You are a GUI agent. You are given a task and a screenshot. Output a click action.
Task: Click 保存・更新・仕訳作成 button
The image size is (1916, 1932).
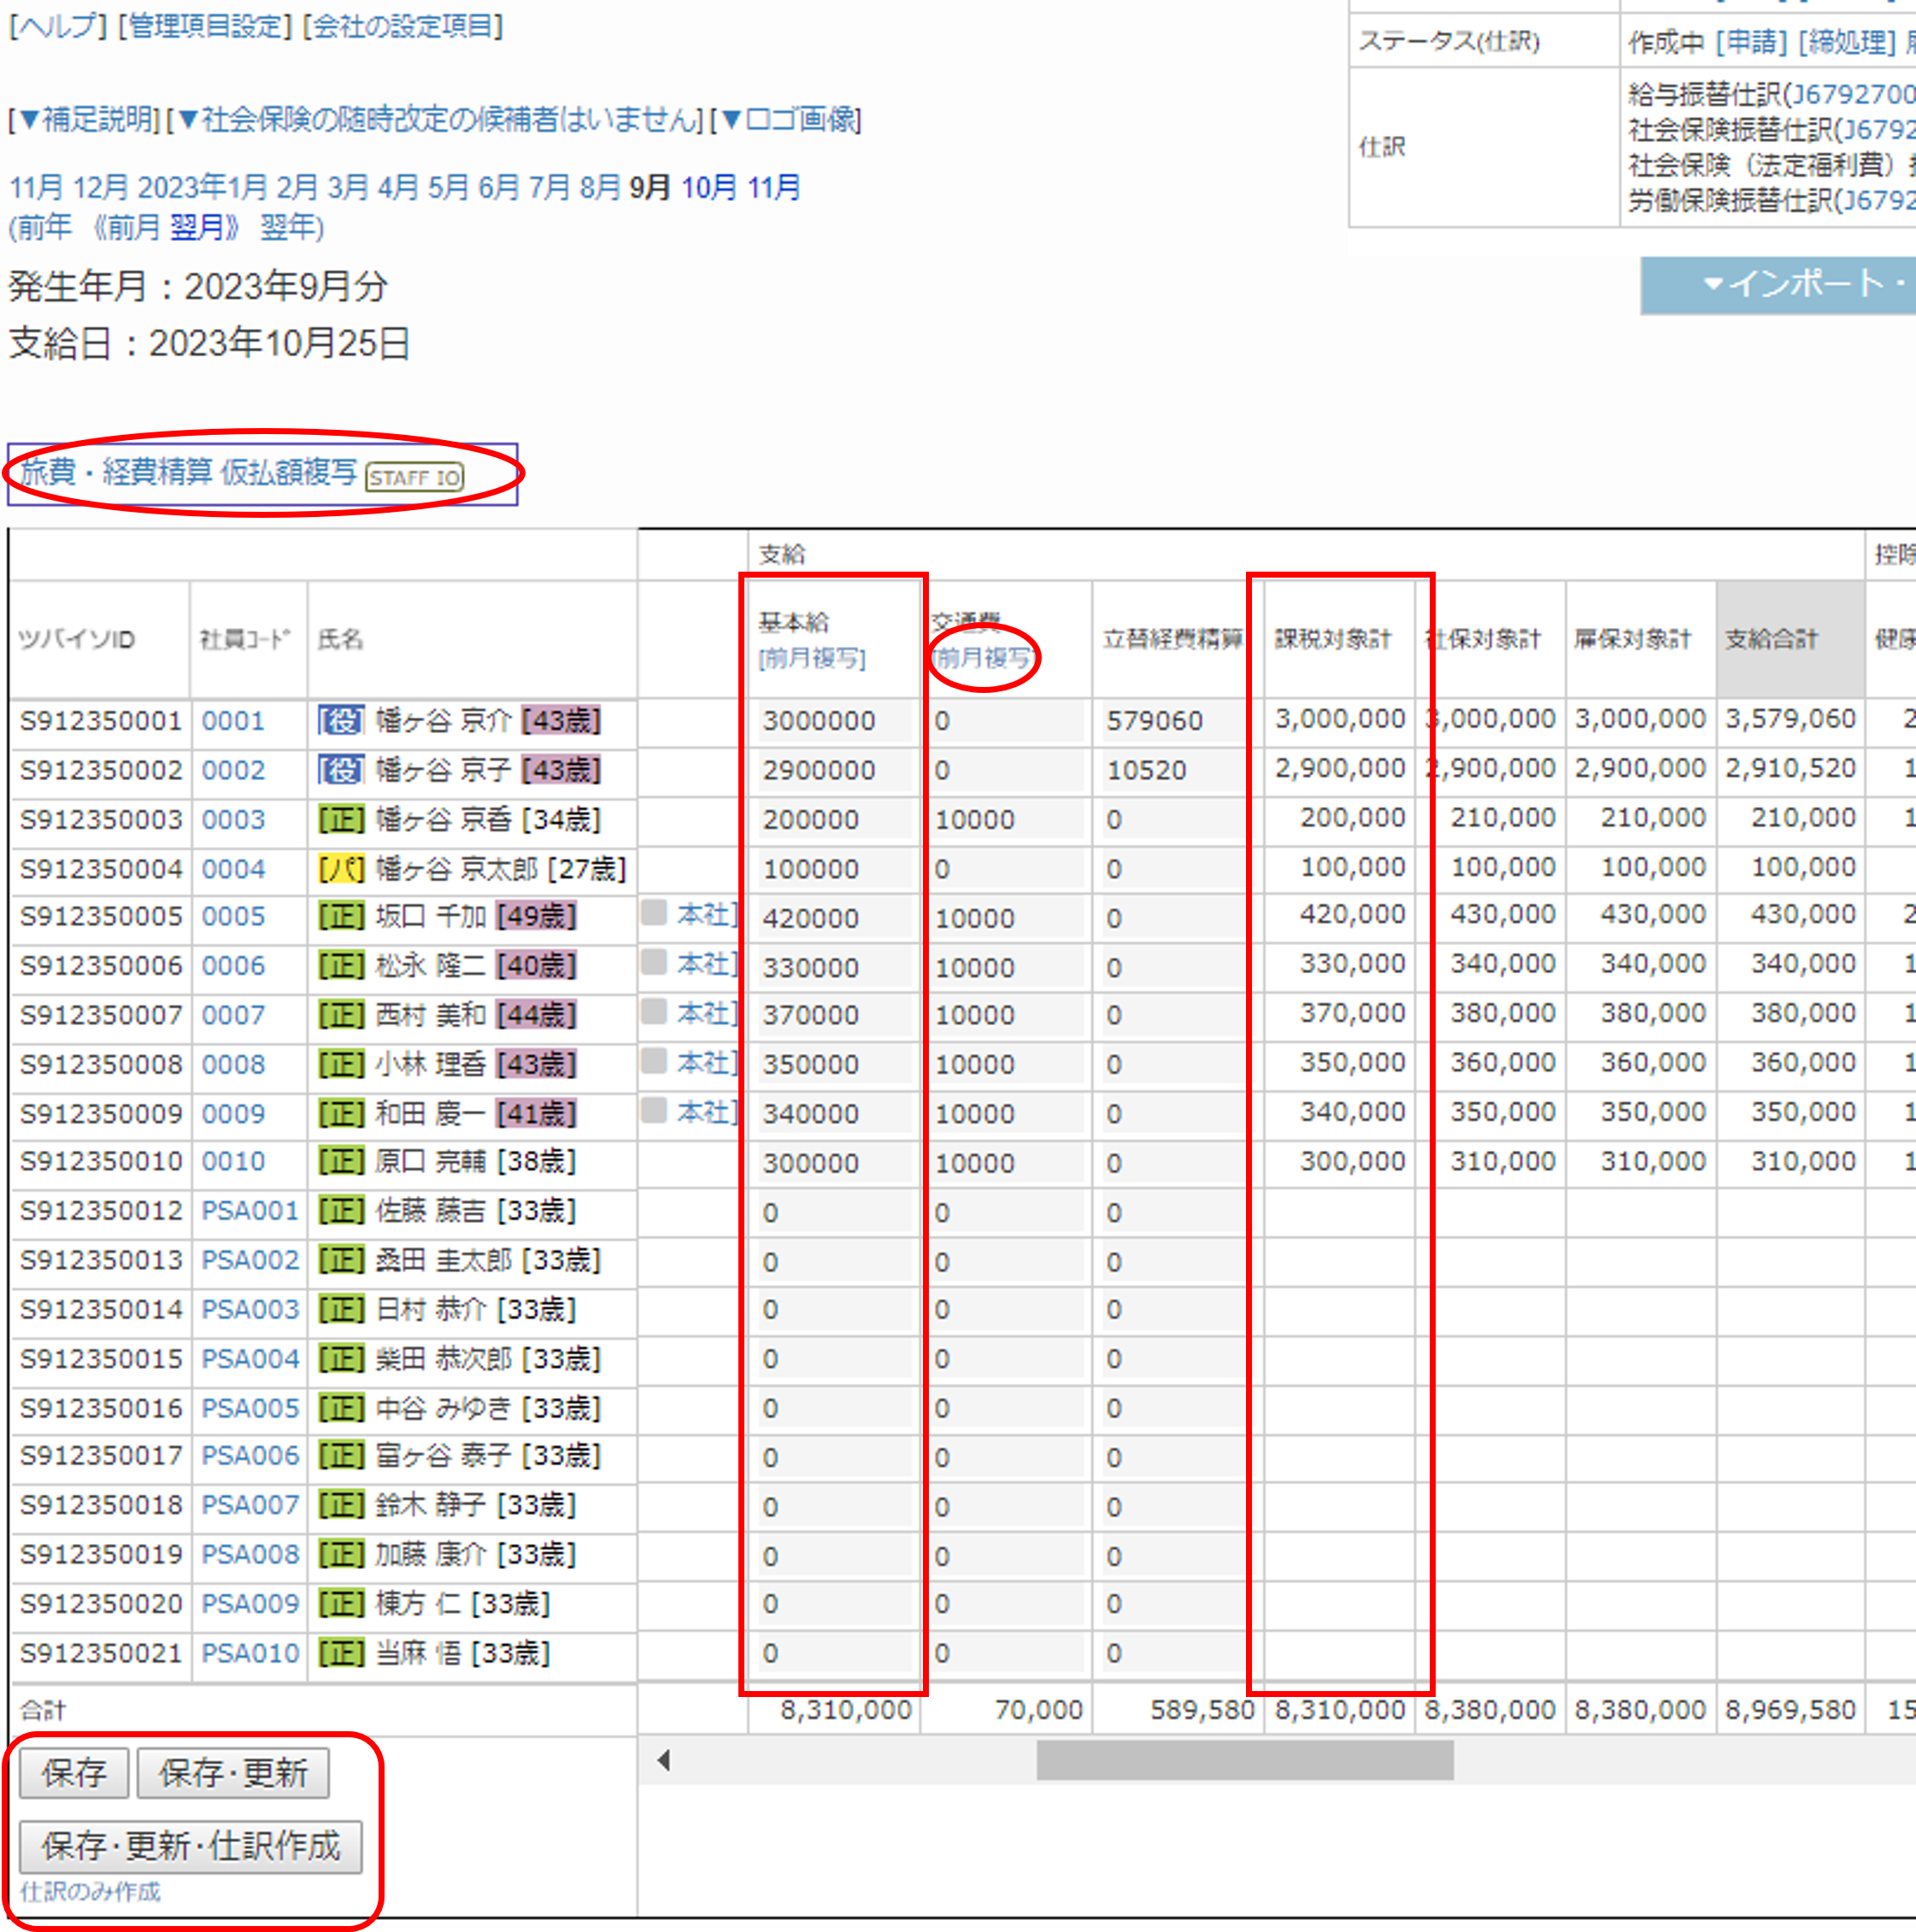(191, 1846)
